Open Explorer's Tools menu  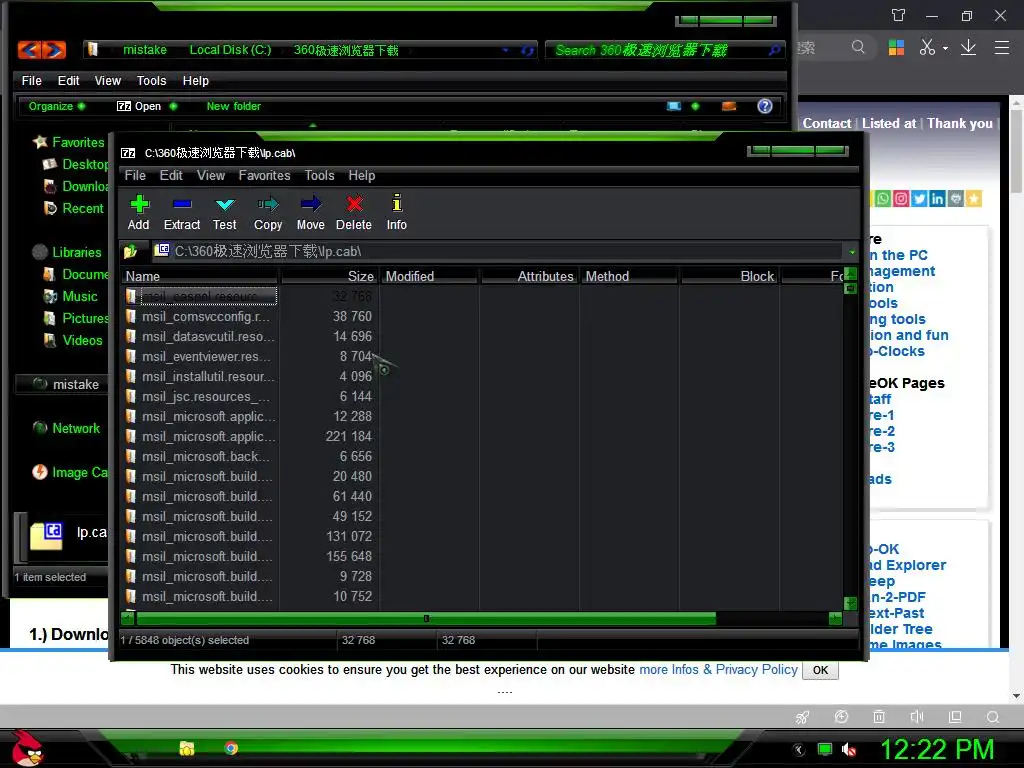152,81
